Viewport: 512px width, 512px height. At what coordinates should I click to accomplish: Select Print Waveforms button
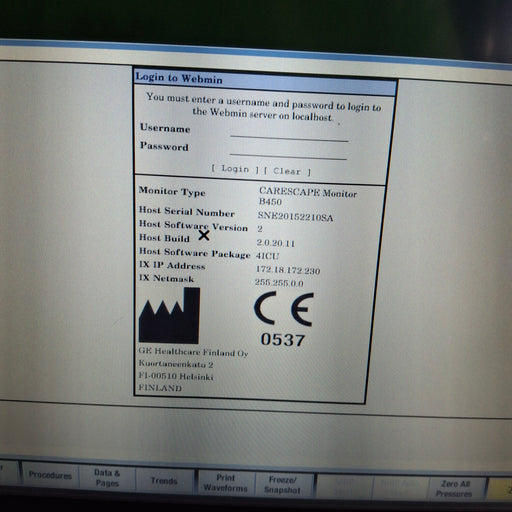pos(226,483)
